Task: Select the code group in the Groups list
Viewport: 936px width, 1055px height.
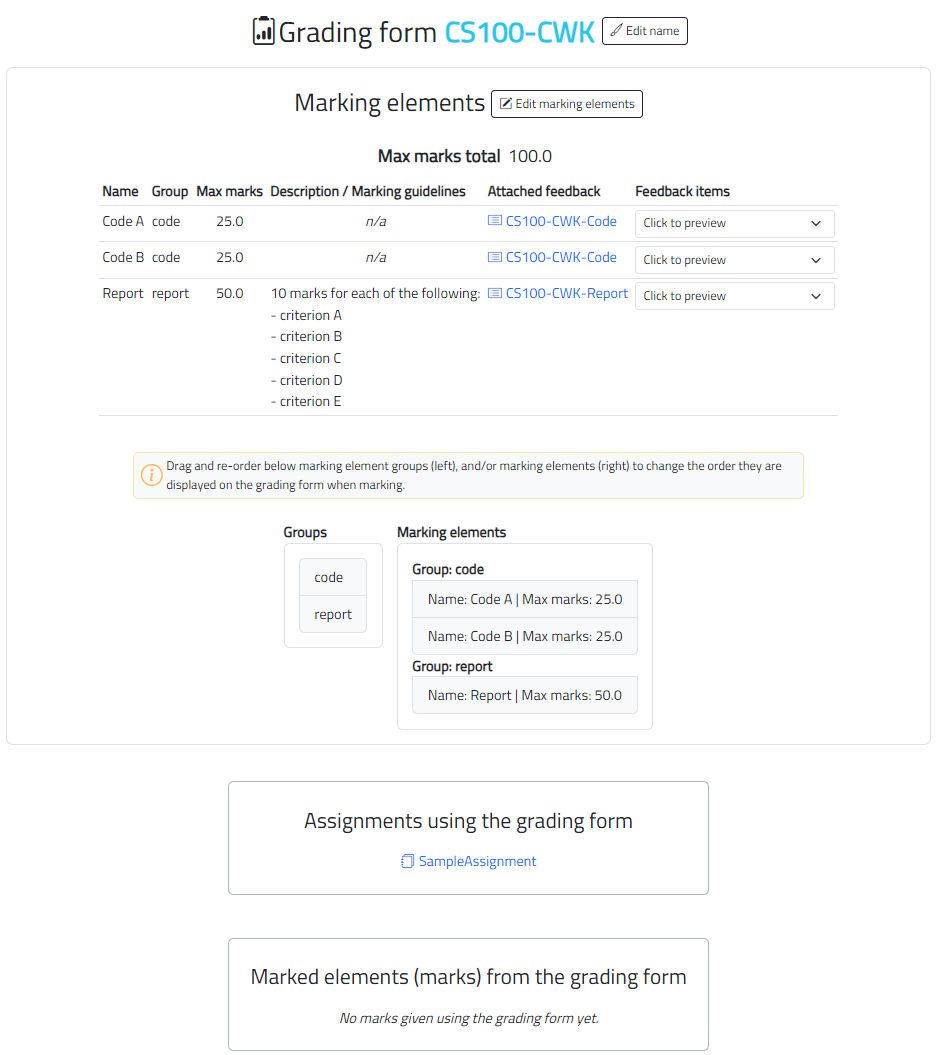Action: 332,577
